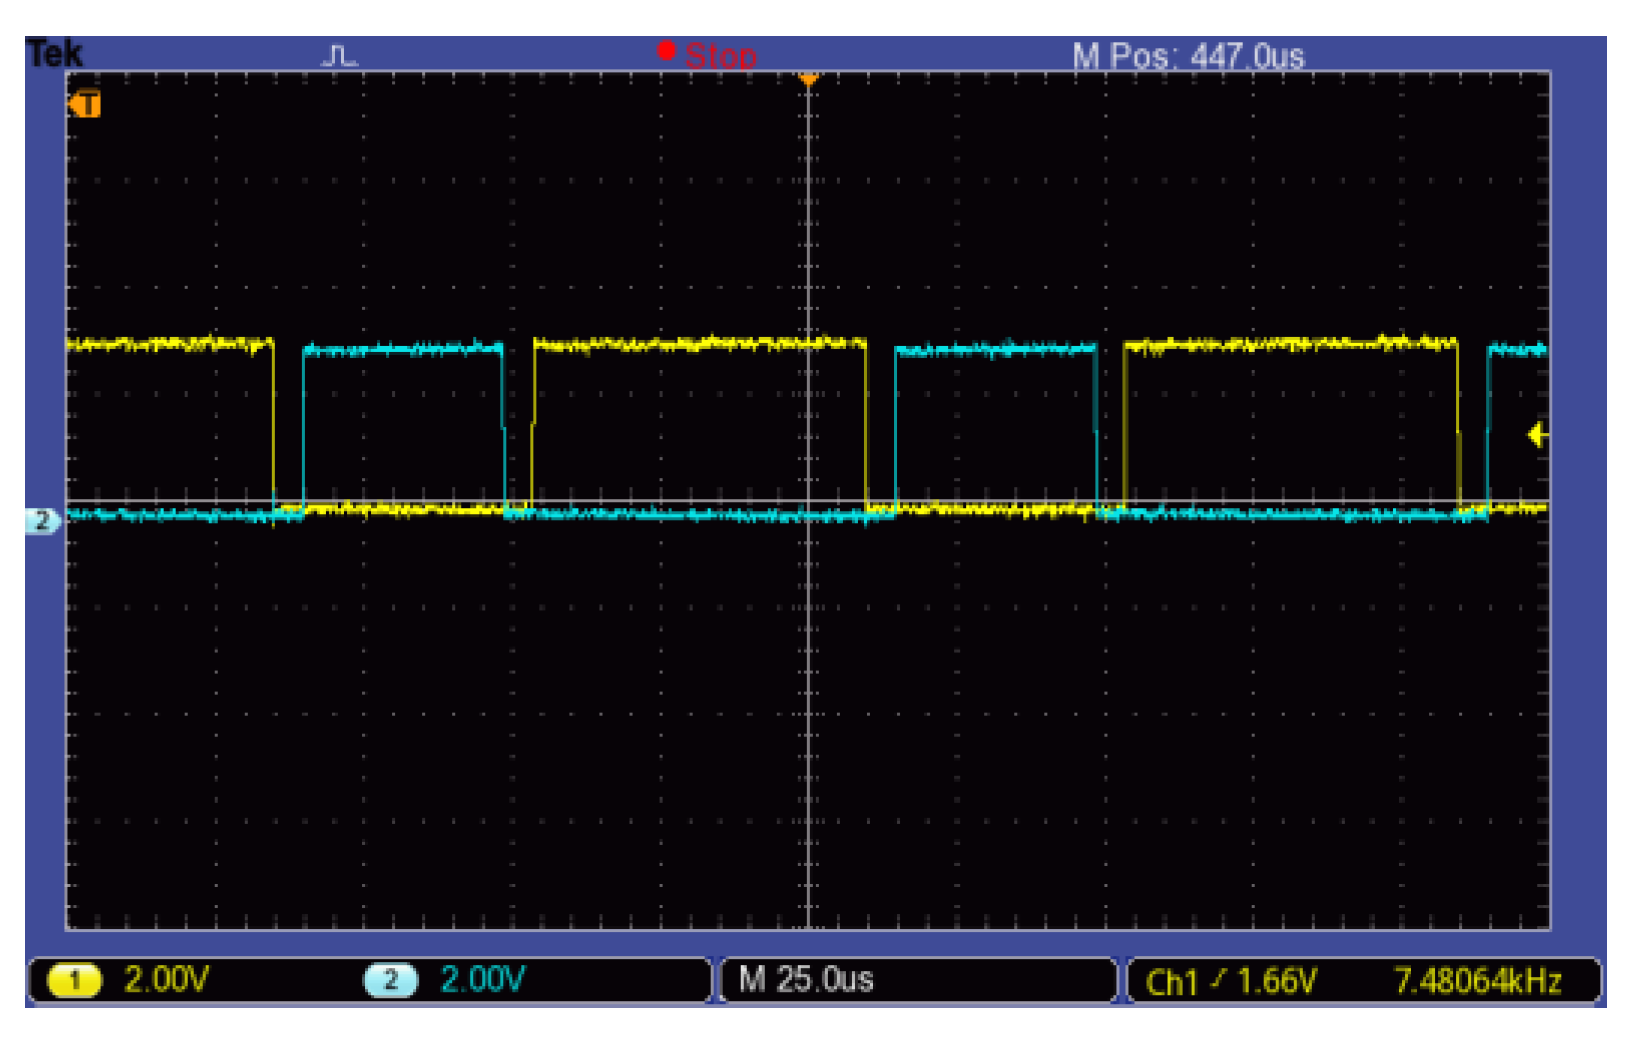
Task: Select the red Stop status text
Action: pos(720,56)
